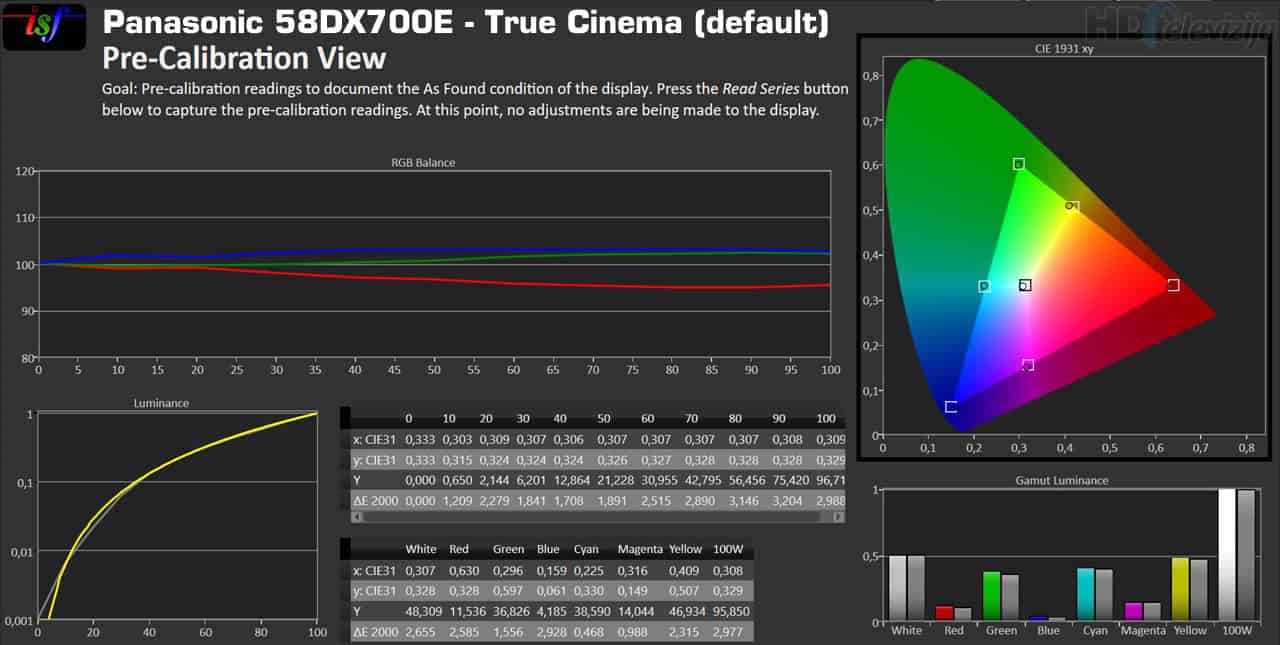Image resolution: width=1280 pixels, height=645 pixels.
Task: Select the white point marker on CIE chart
Action: [1025, 285]
